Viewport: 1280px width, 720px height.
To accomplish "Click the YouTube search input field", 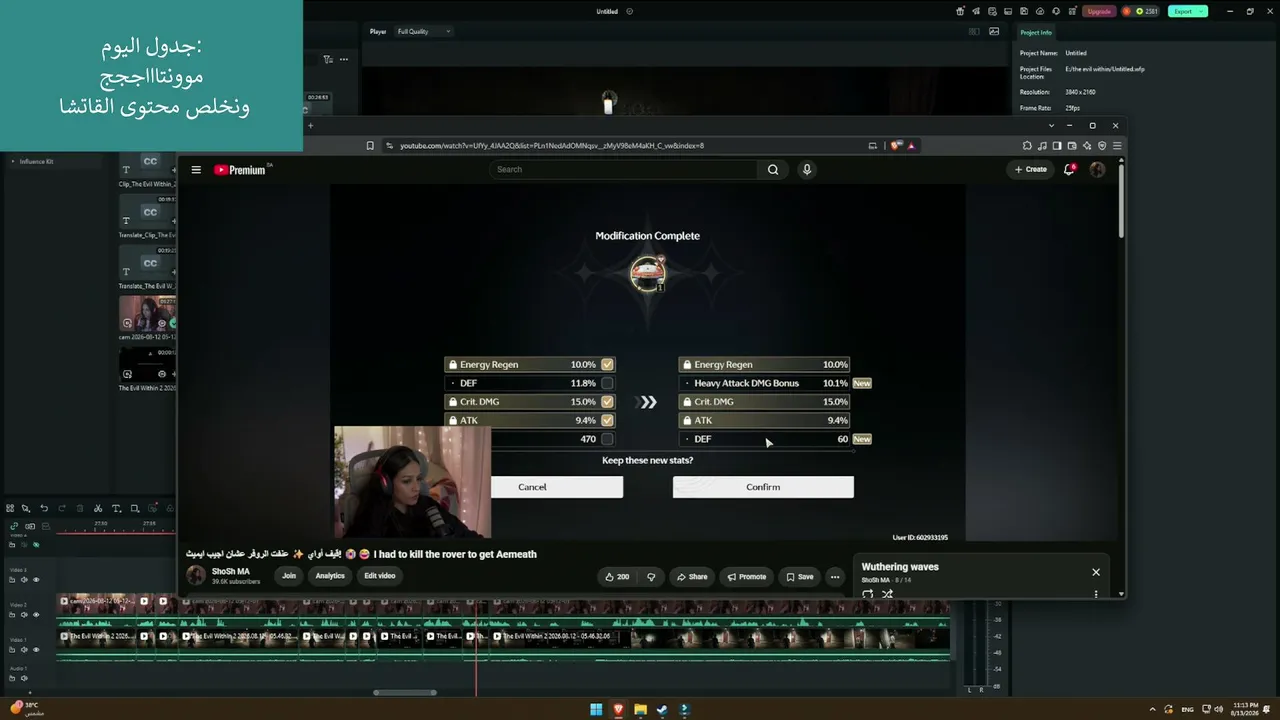I will coord(624,170).
